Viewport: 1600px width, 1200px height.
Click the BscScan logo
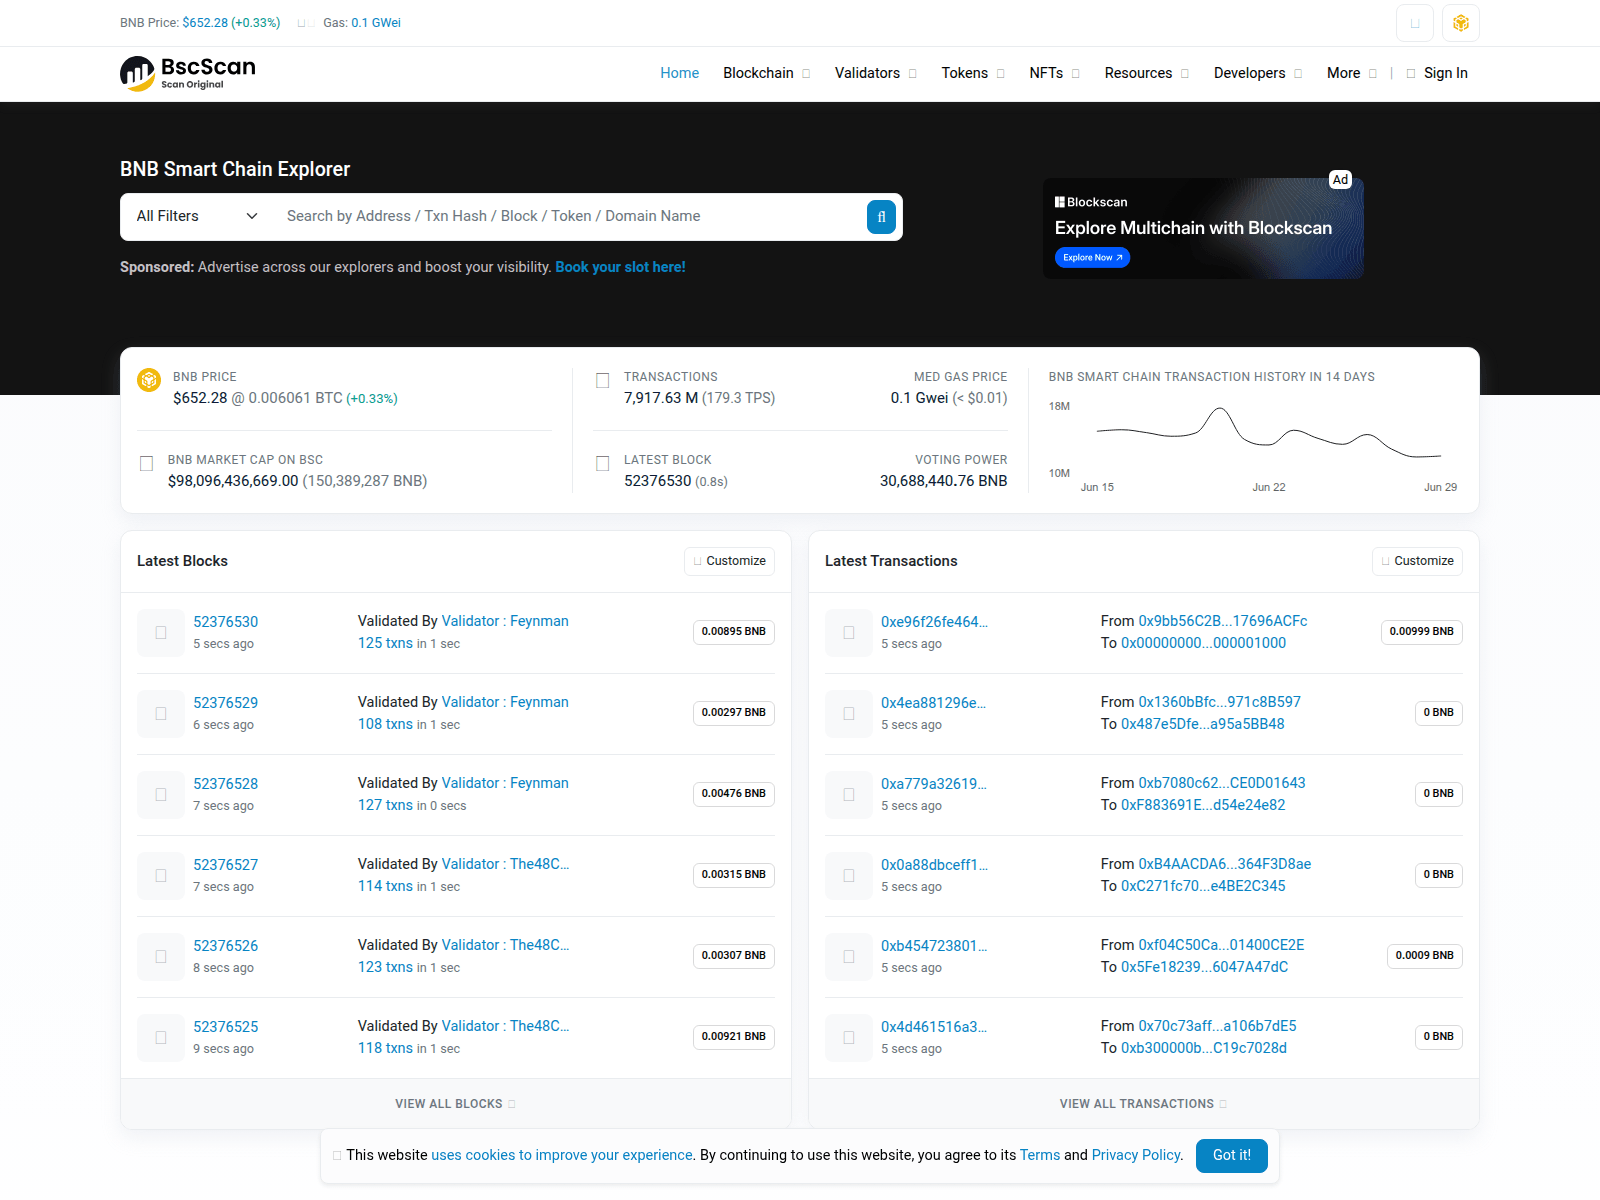tap(188, 72)
